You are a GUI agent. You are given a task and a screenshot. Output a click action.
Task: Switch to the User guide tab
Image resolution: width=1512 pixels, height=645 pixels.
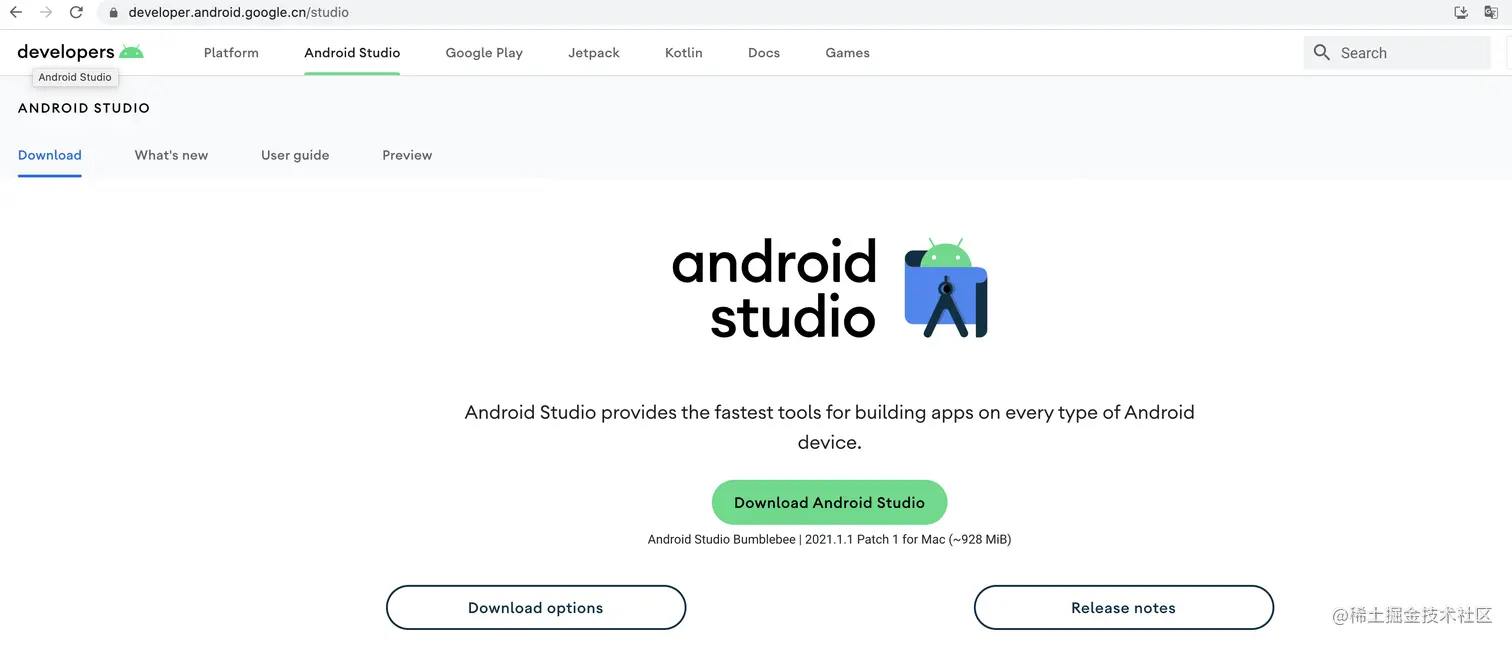click(x=295, y=155)
